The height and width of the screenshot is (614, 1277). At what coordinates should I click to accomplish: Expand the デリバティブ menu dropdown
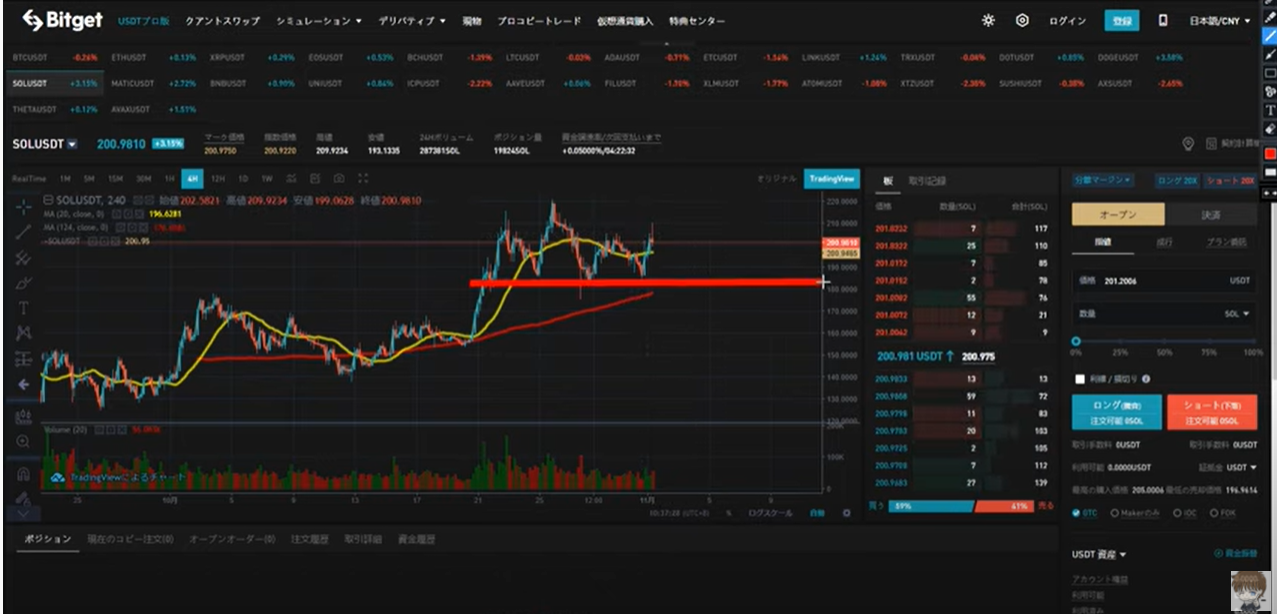(x=413, y=21)
